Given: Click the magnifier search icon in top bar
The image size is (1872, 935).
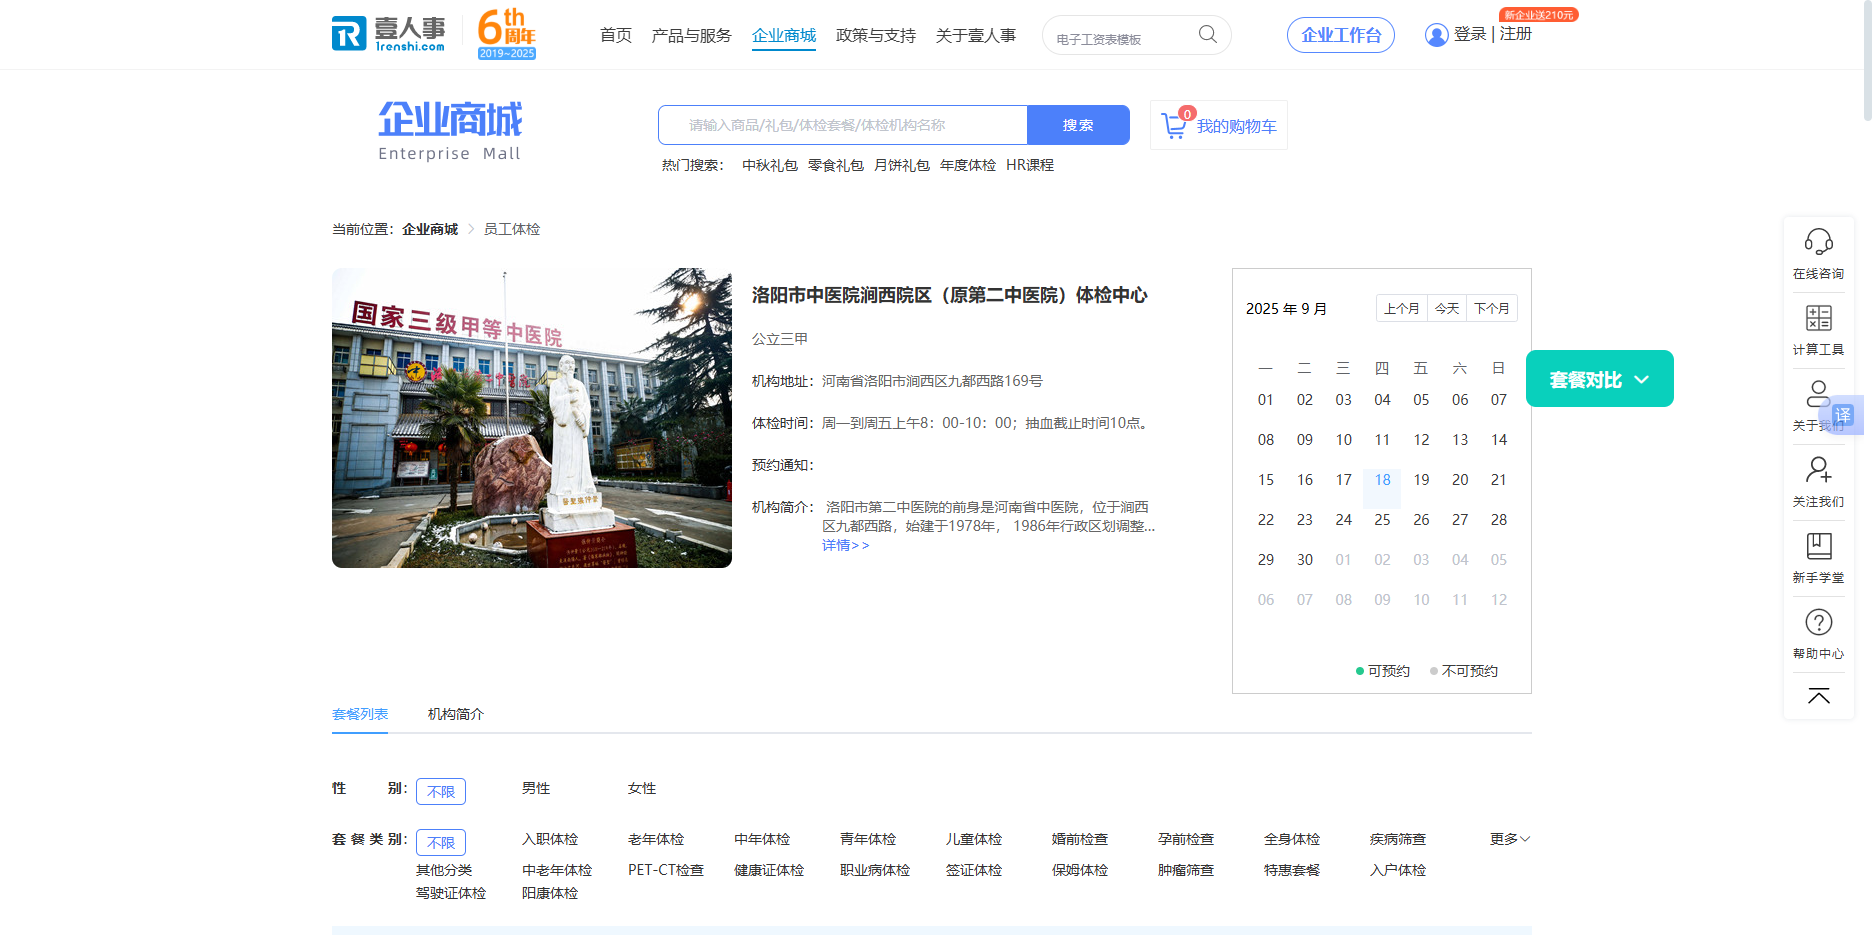Looking at the screenshot, I should (1208, 35).
